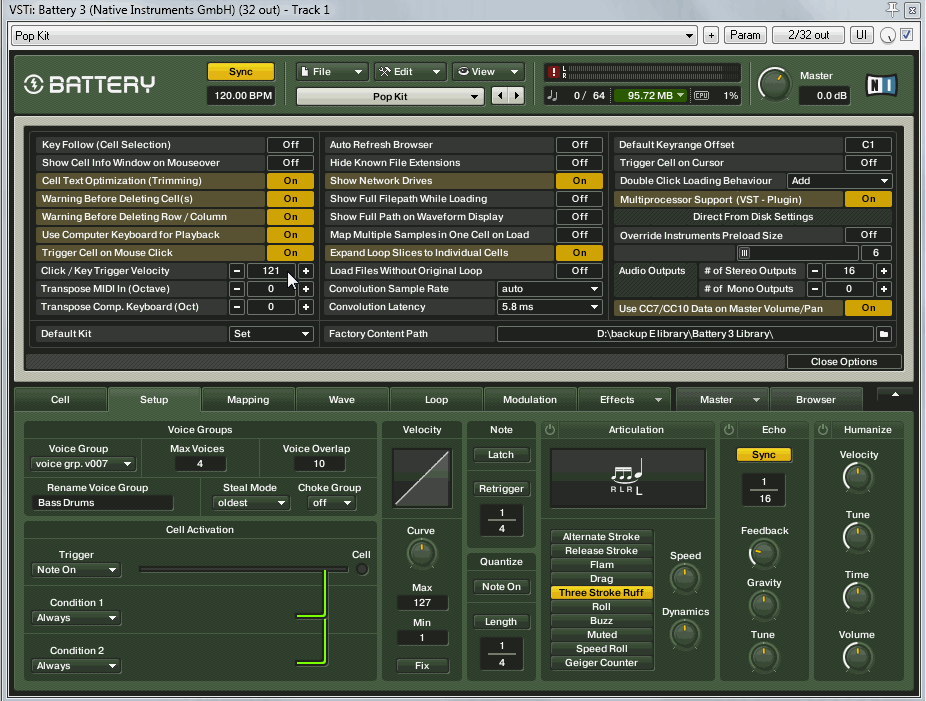Open the View menu

pos(488,71)
